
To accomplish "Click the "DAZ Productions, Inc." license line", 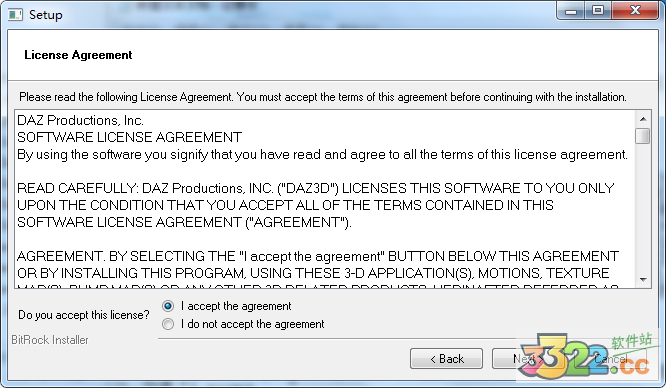I will 80,121.
